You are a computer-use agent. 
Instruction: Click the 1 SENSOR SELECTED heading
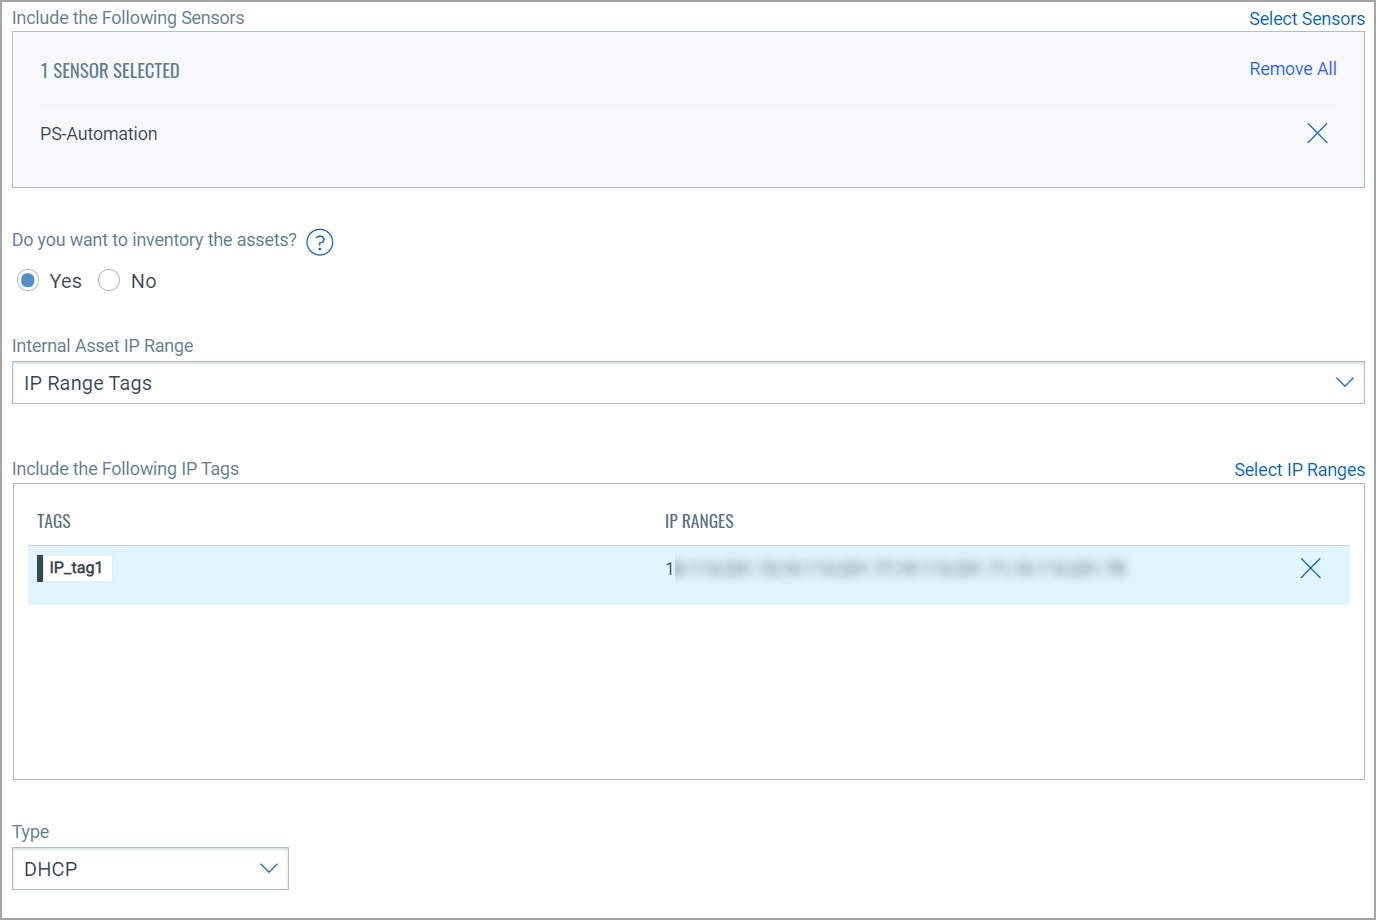point(110,70)
